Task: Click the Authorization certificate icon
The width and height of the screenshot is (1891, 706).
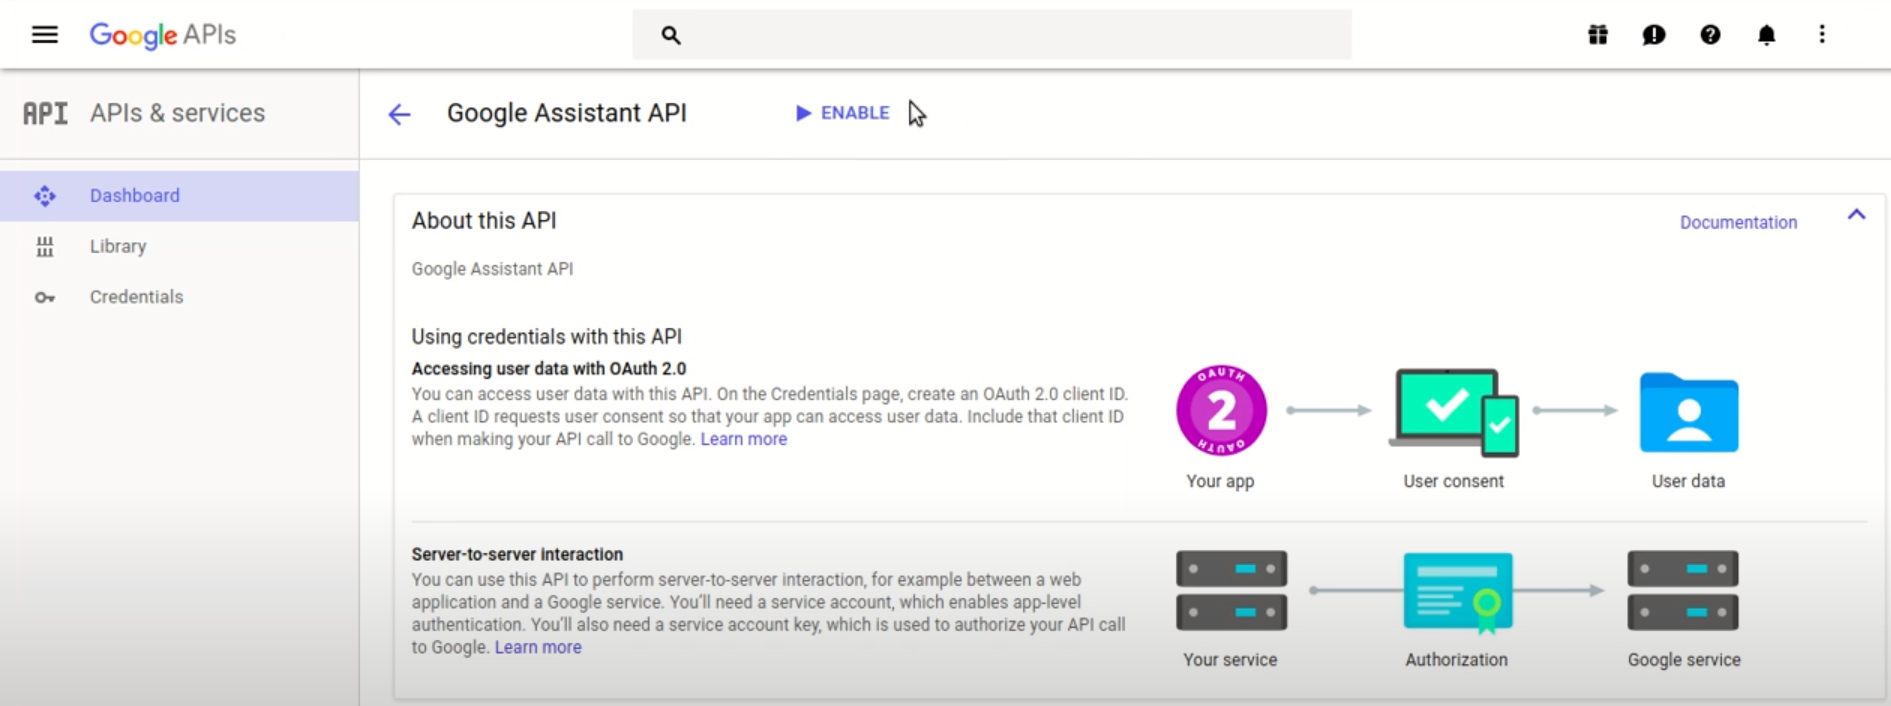Action: point(1458,592)
